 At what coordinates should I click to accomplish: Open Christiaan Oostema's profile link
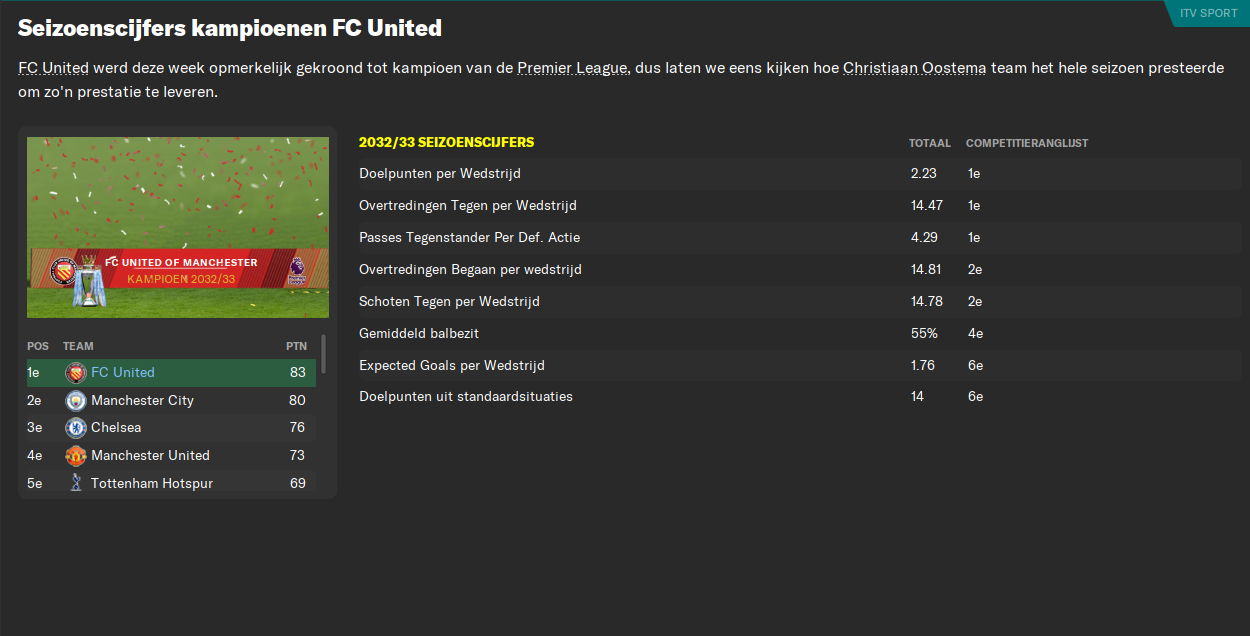click(x=914, y=68)
